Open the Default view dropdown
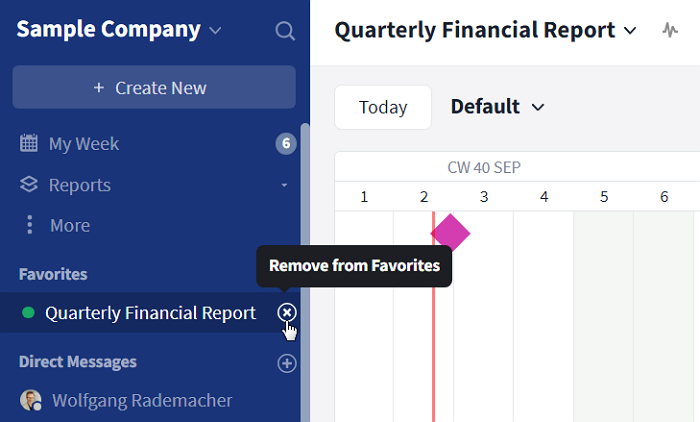 point(497,107)
